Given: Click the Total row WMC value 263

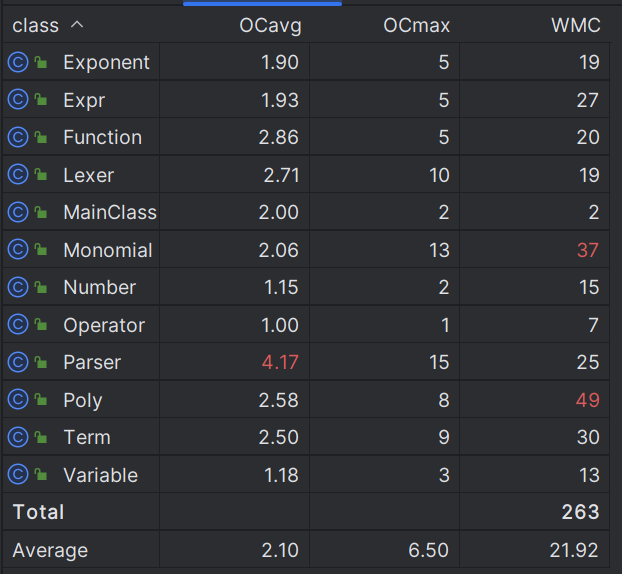Looking at the screenshot, I should tap(580, 512).
